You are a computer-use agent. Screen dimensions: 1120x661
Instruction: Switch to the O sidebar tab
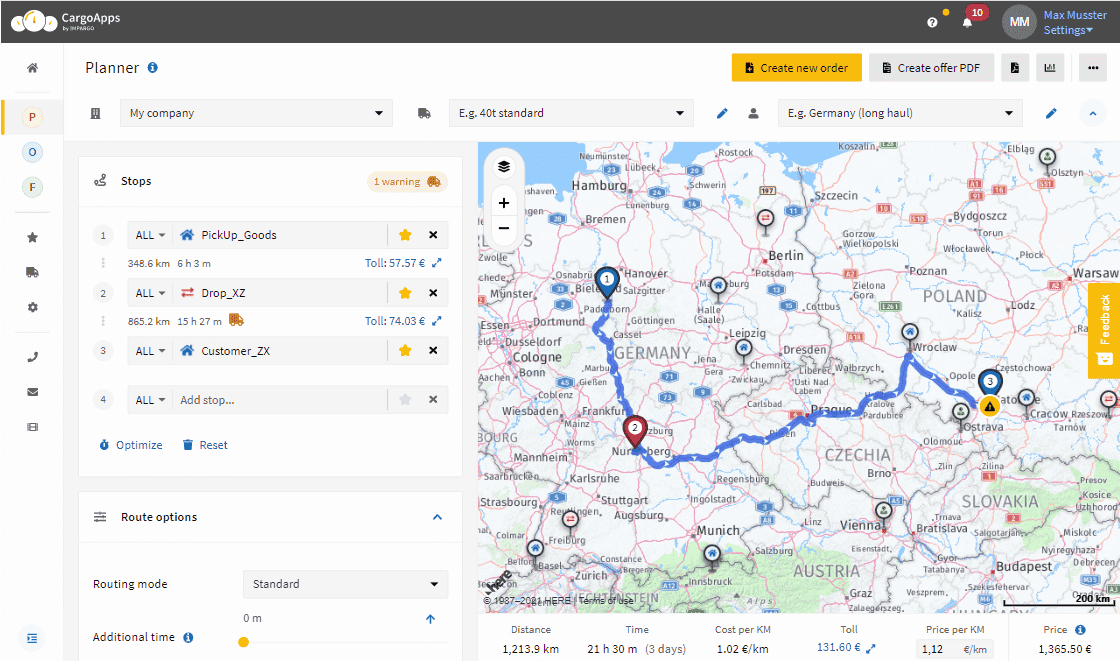[32, 152]
